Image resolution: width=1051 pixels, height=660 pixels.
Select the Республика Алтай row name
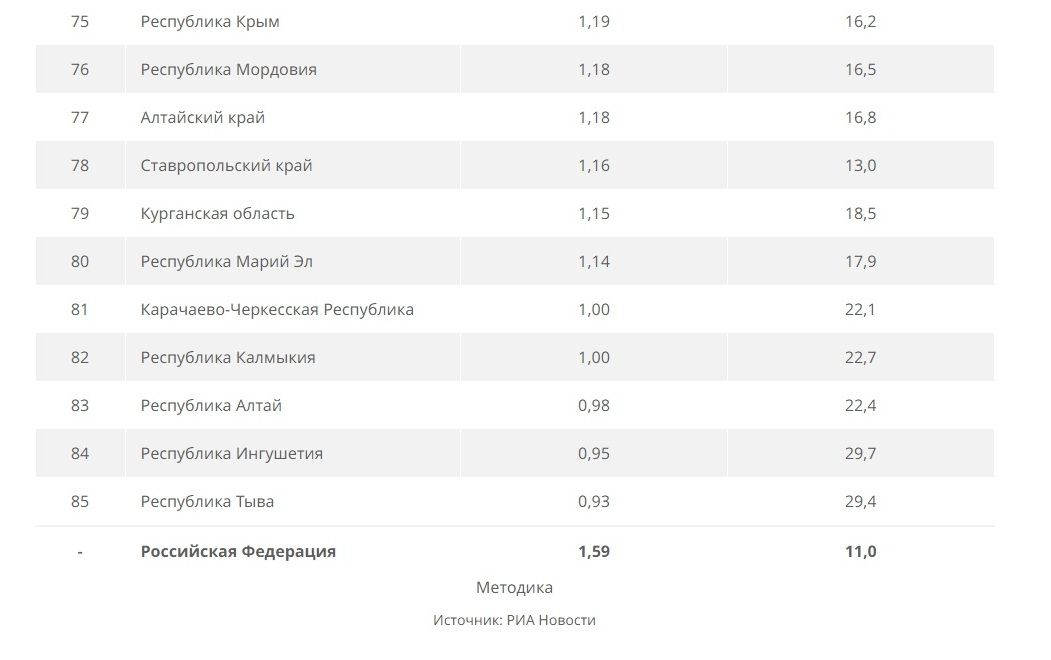tap(211, 405)
